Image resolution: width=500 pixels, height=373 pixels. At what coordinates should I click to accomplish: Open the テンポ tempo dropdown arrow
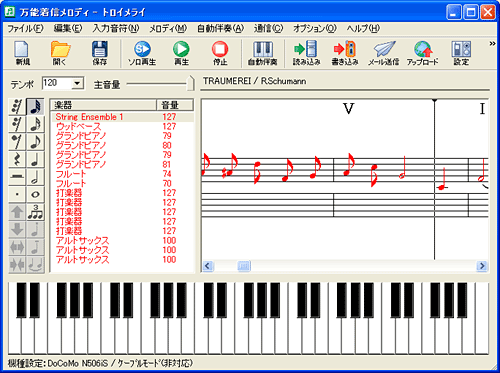(x=77, y=83)
